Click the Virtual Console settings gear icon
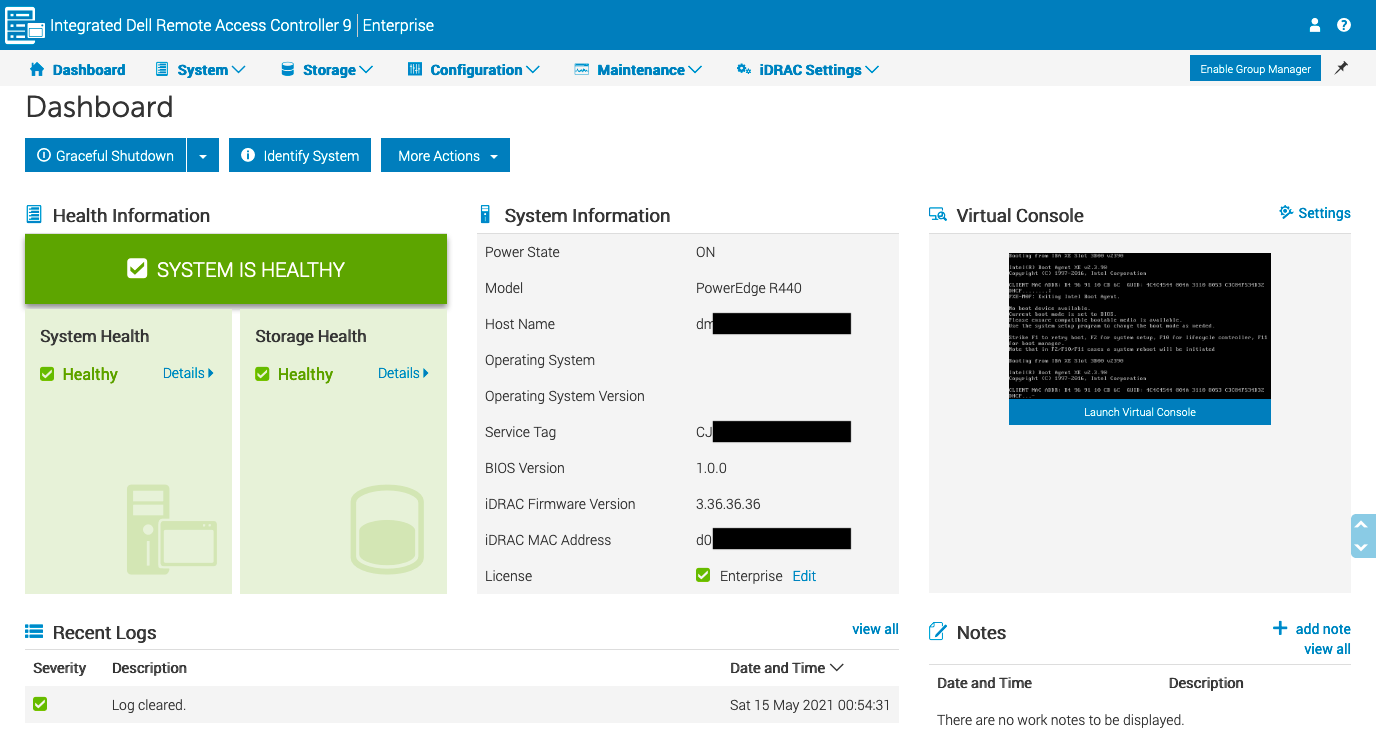Screen dimensions: 1376x750 tap(1286, 213)
